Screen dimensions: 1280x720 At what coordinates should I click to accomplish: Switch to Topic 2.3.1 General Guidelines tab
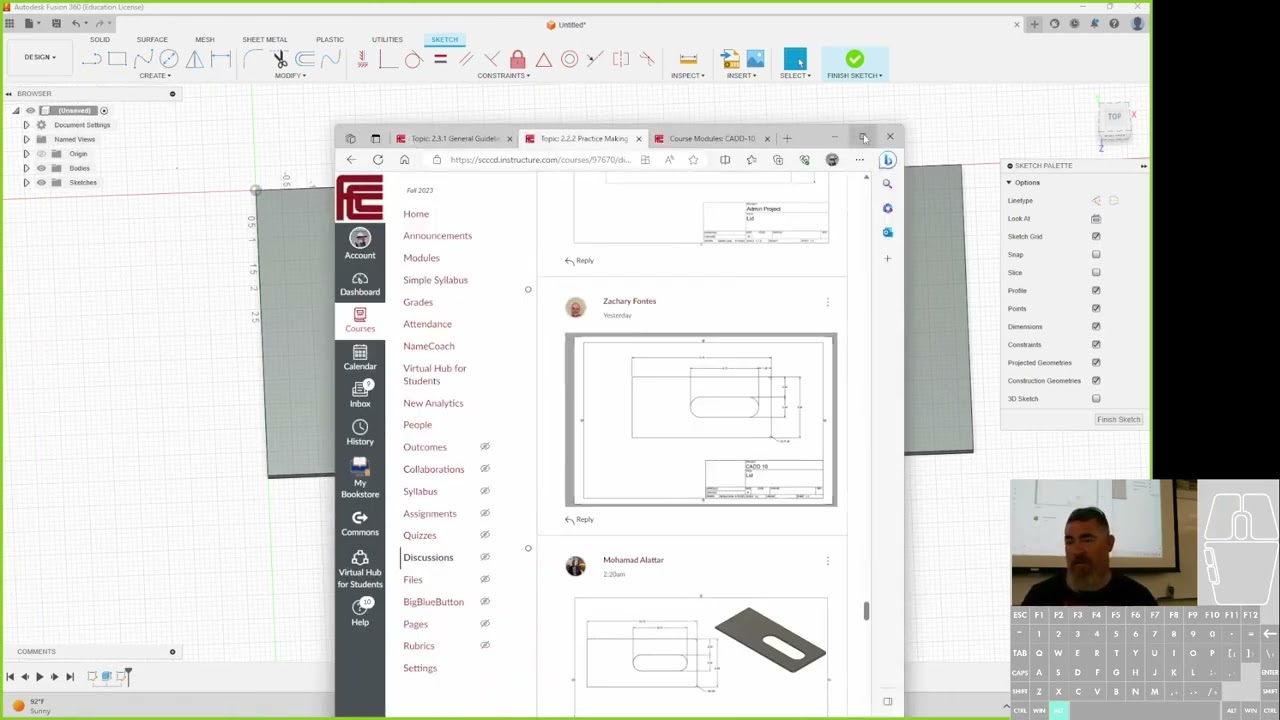(453, 139)
